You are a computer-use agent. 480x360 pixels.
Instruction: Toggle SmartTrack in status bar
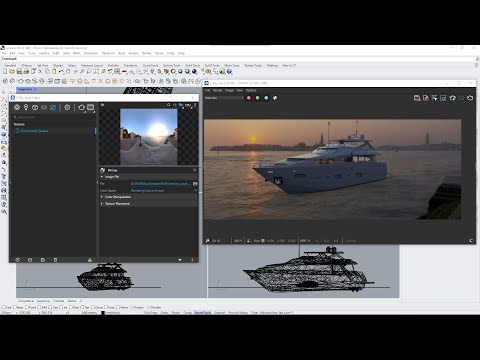(203, 313)
